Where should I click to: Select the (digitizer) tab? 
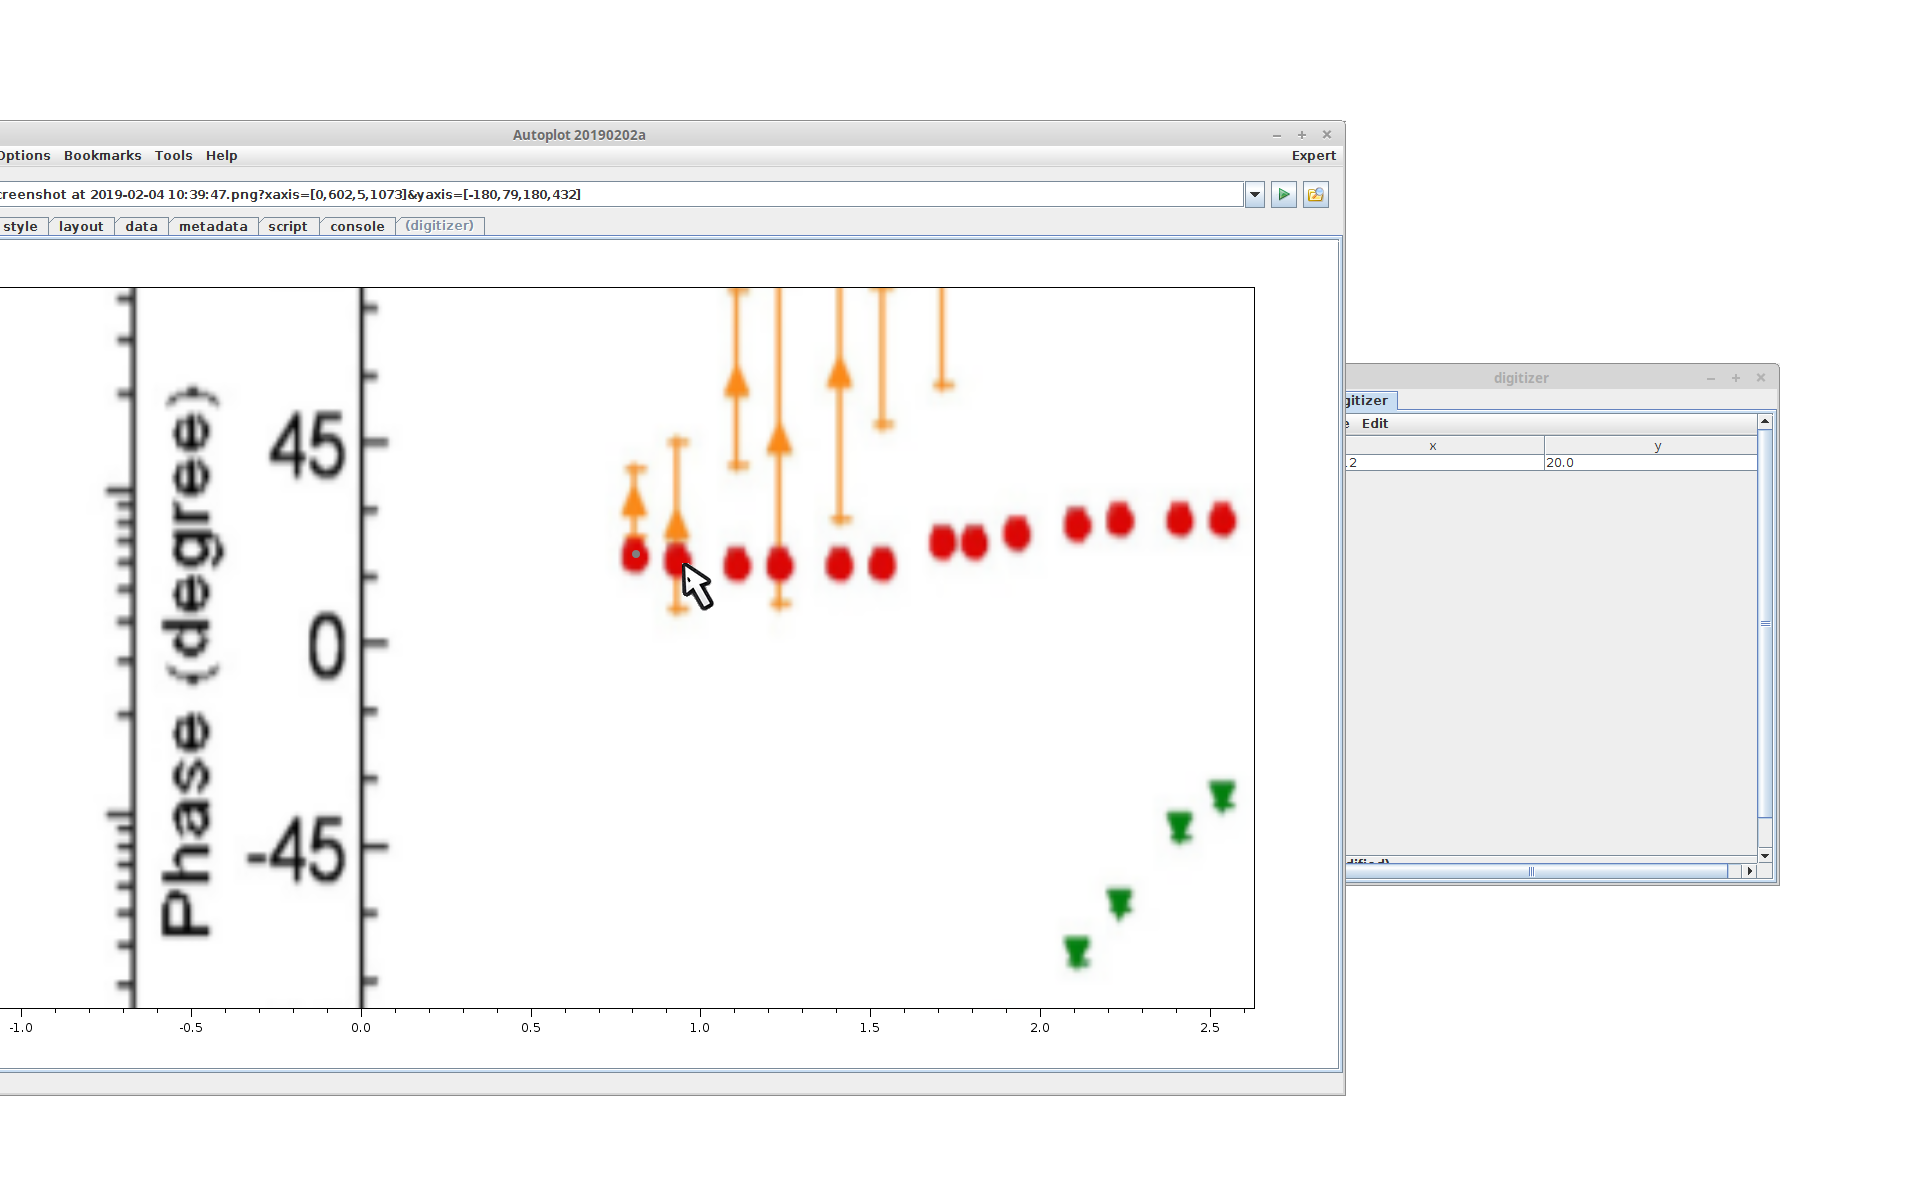pyautogui.click(x=439, y=226)
